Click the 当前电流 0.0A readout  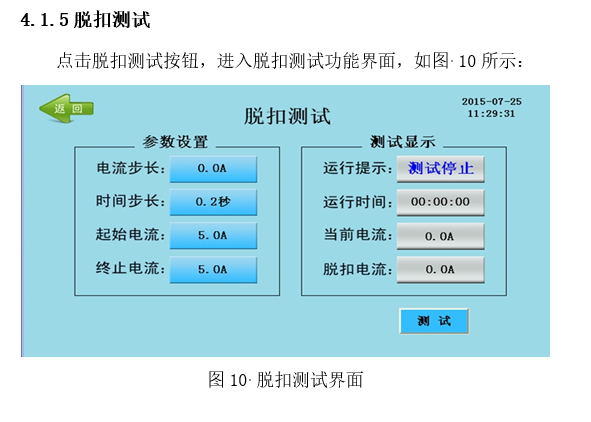click(x=441, y=236)
